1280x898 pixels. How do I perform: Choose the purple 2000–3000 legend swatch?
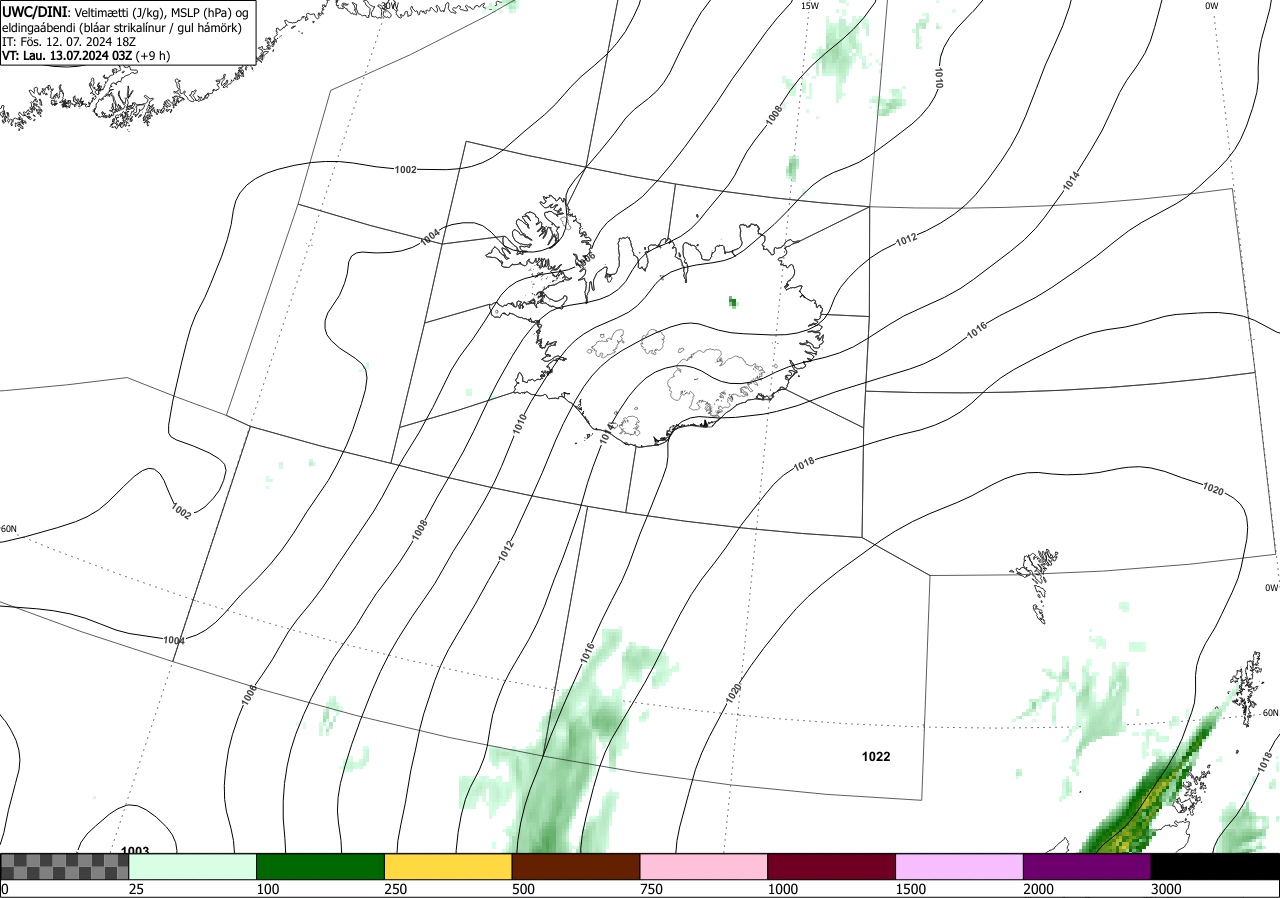tap(1087, 866)
